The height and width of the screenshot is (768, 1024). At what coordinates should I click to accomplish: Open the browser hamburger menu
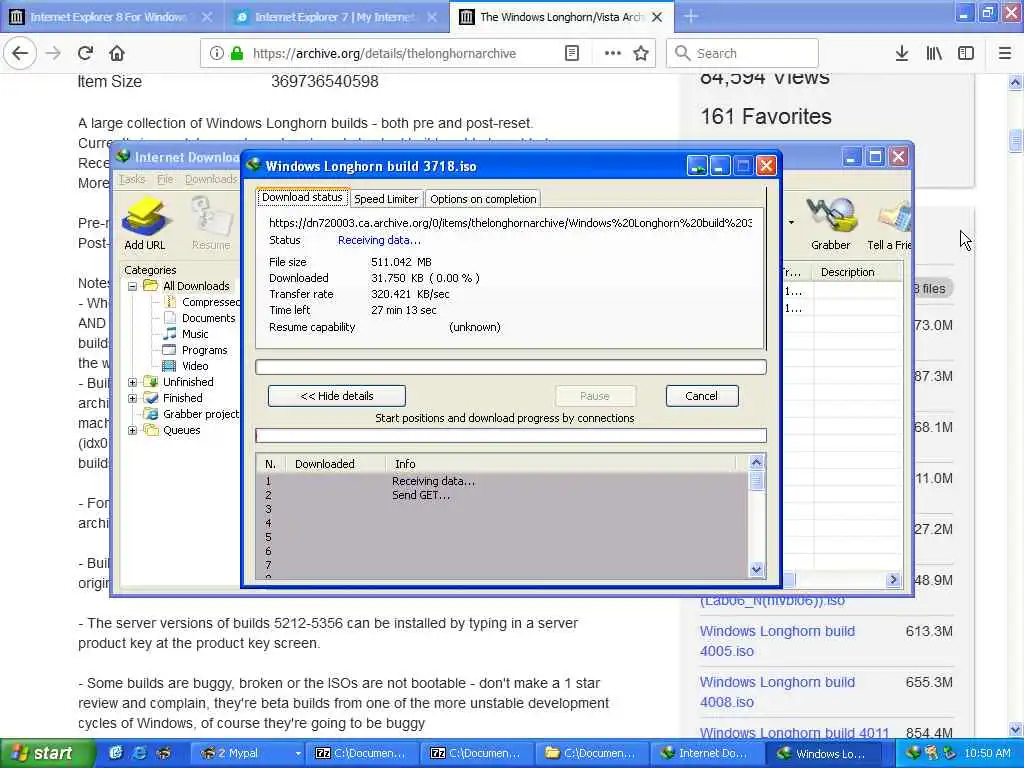click(1004, 53)
